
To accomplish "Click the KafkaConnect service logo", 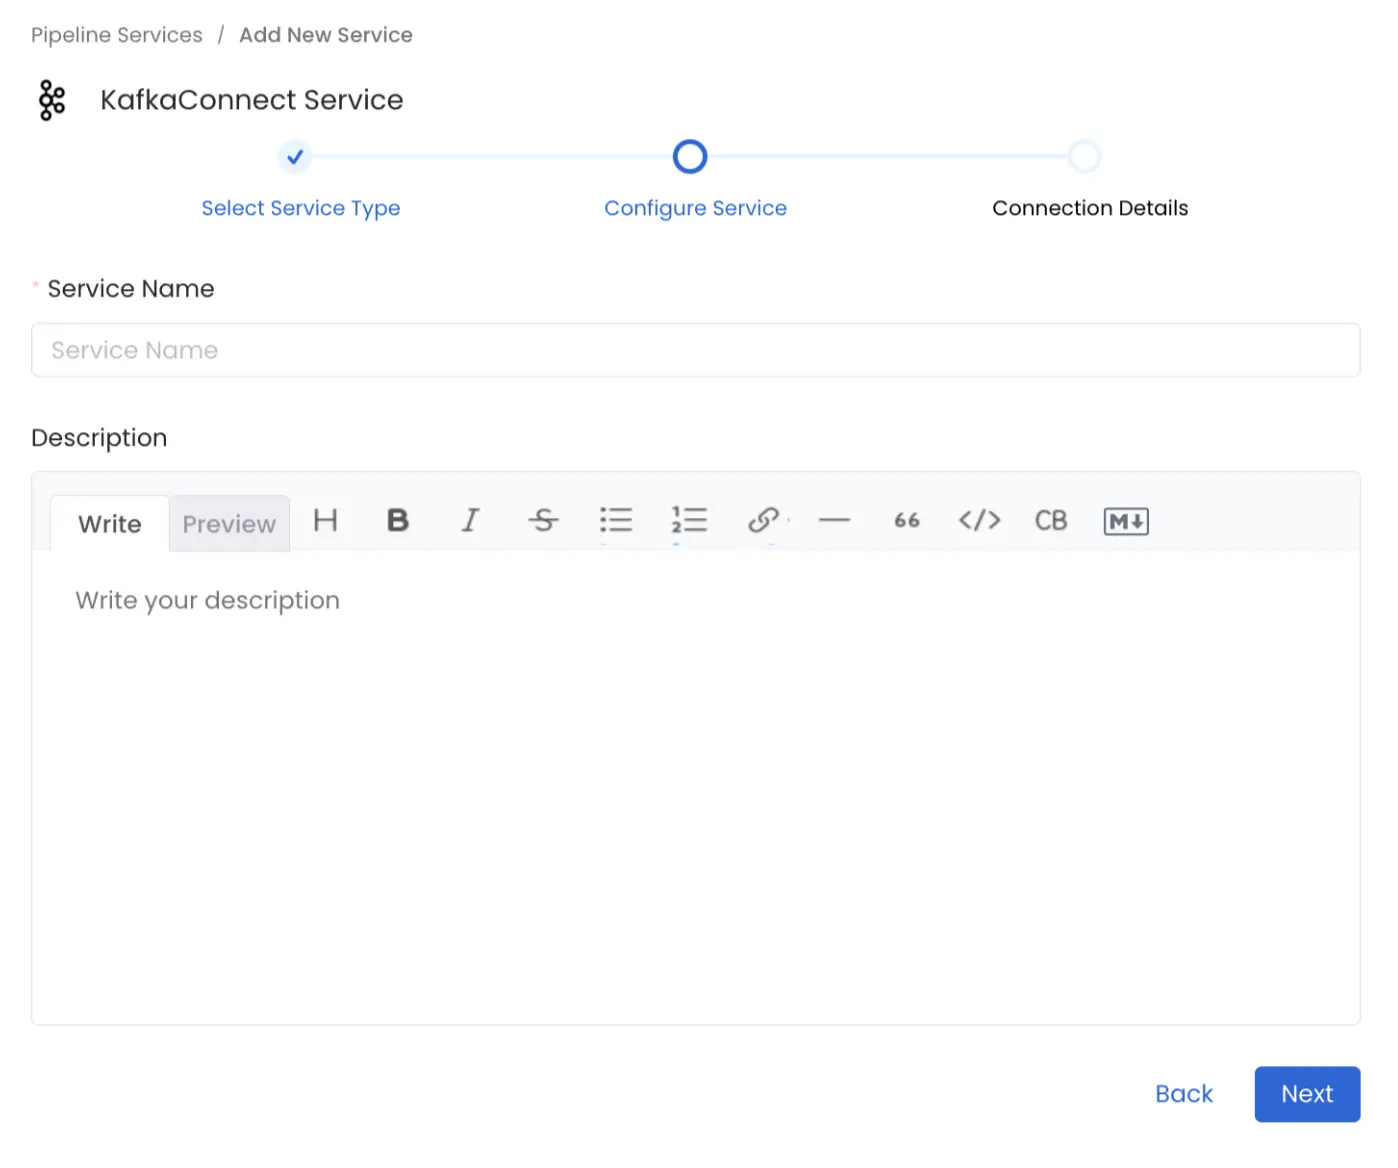I will [52, 100].
